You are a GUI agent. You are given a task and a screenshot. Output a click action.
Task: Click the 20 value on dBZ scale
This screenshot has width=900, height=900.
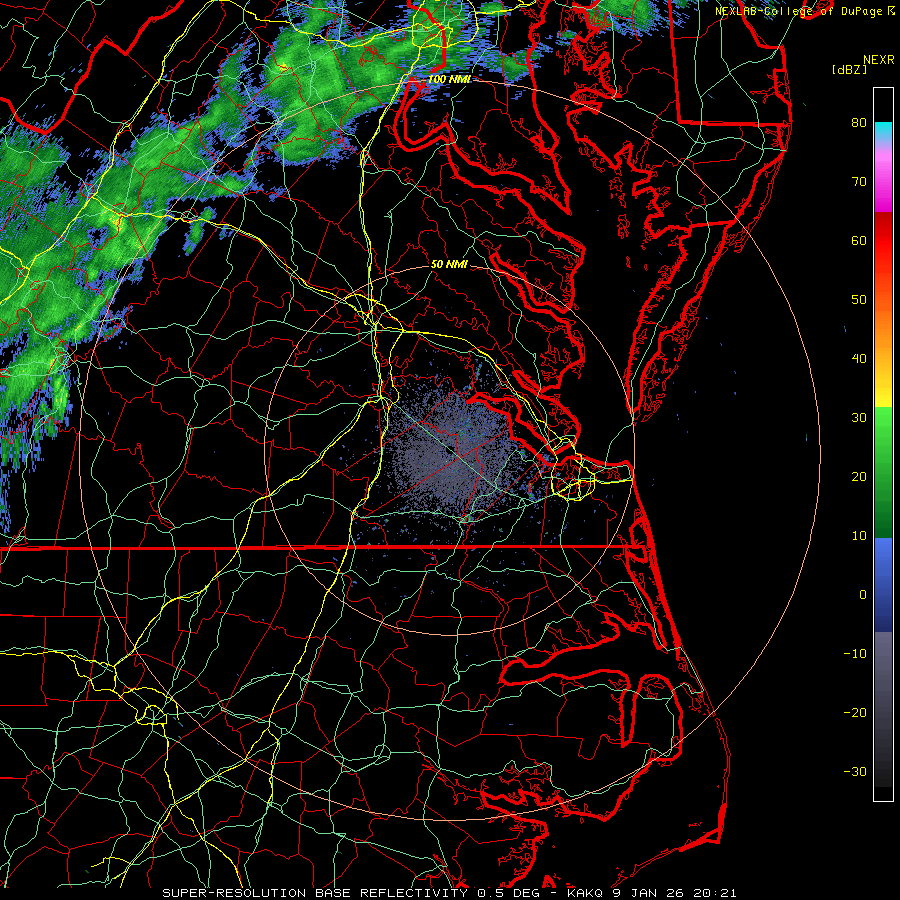point(859,477)
